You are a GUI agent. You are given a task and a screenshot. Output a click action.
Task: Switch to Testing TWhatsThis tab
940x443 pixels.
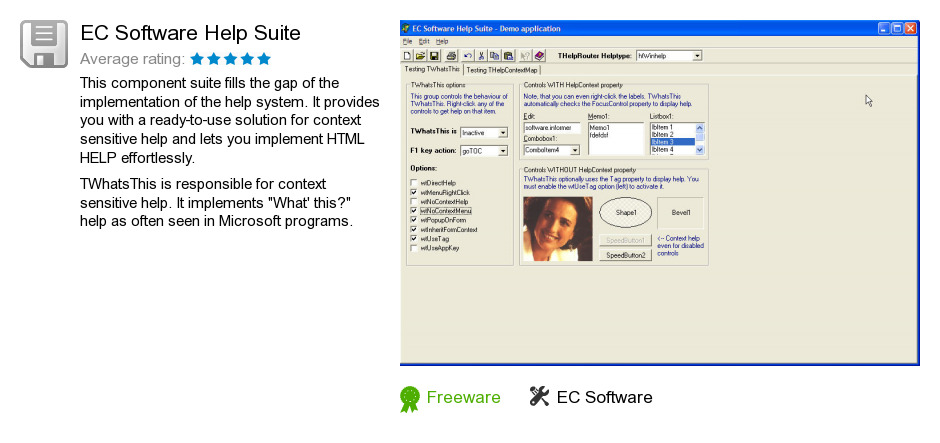click(x=432, y=70)
